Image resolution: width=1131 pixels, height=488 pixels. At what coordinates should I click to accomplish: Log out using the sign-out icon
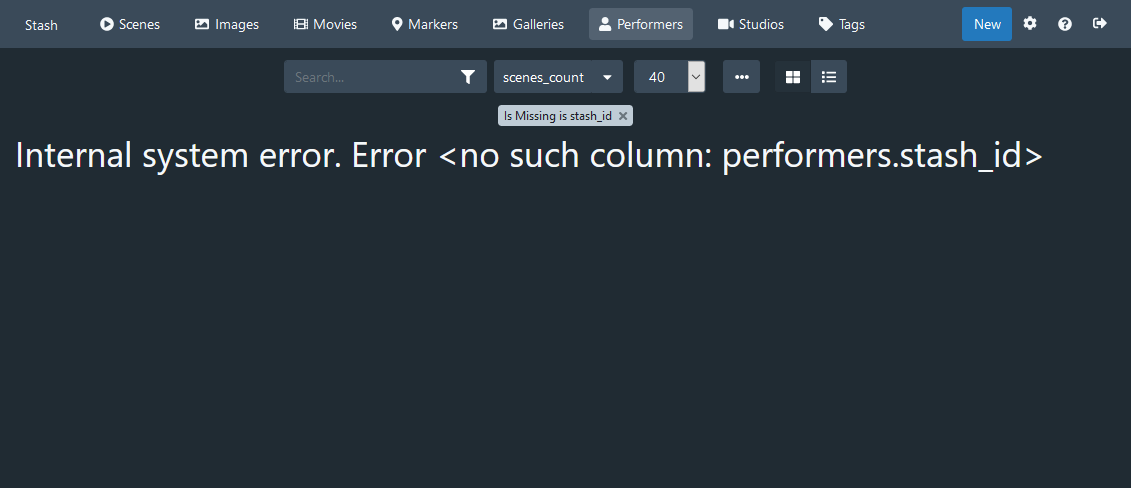coord(1099,24)
